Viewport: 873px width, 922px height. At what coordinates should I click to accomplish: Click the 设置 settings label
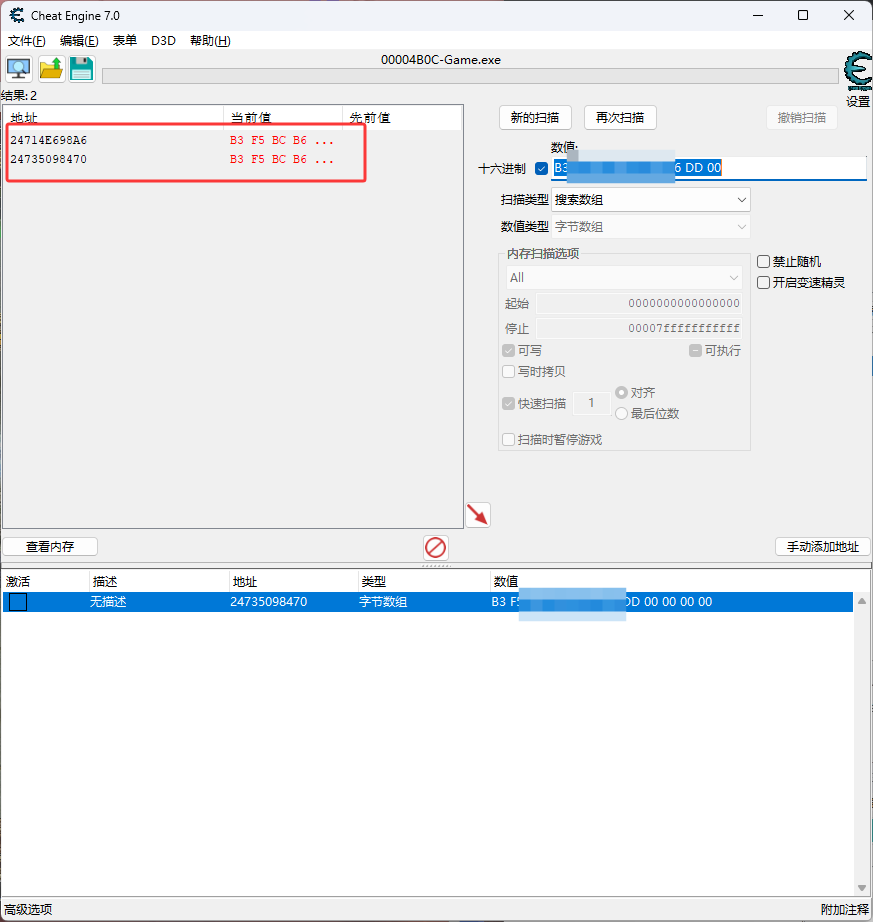858,101
